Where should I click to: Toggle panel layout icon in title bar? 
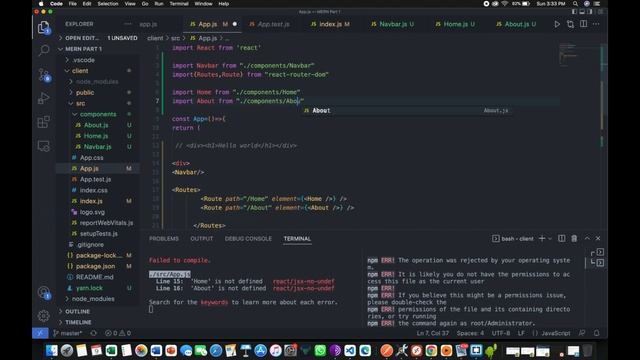coord(582,12)
